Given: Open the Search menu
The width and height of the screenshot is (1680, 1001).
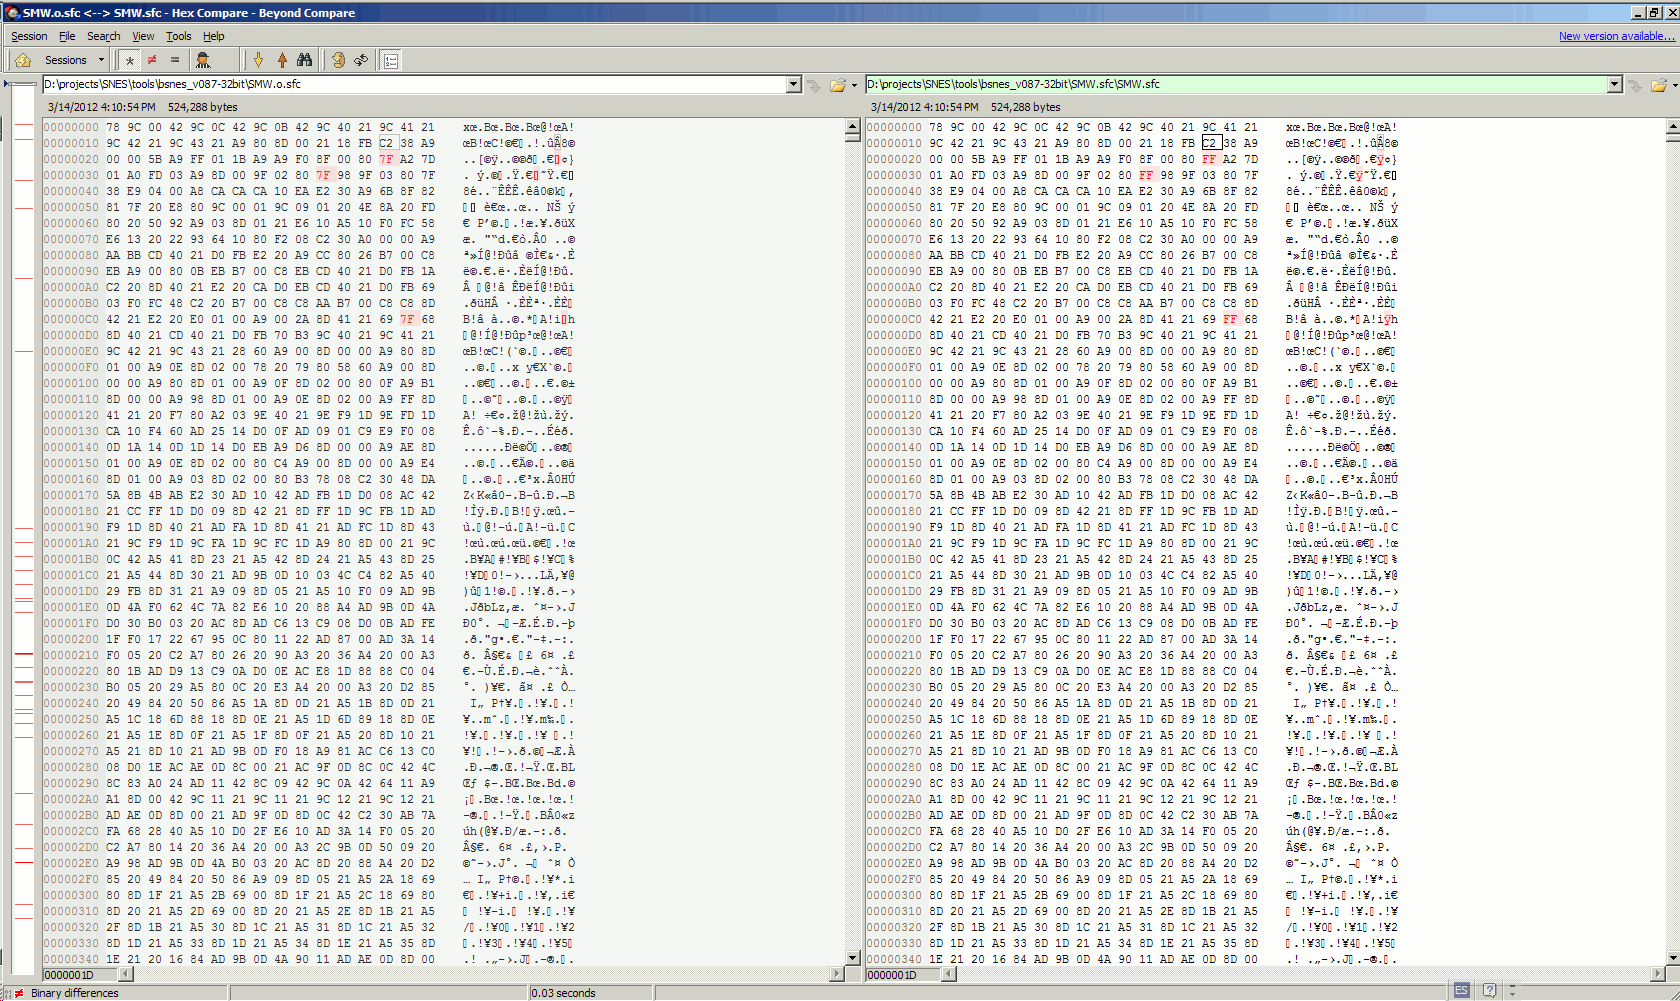Looking at the screenshot, I should (103, 36).
